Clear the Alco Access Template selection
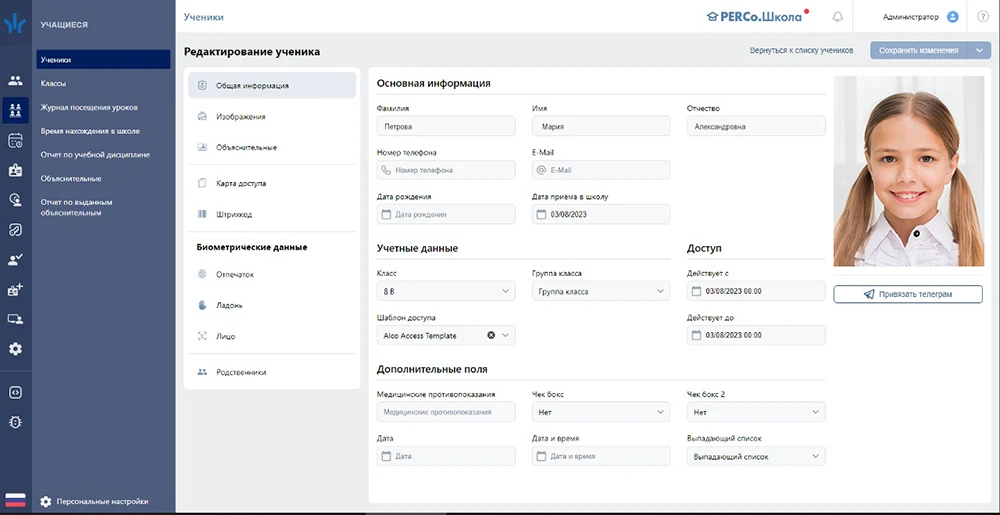This screenshot has height=515, width=1000. coord(491,335)
